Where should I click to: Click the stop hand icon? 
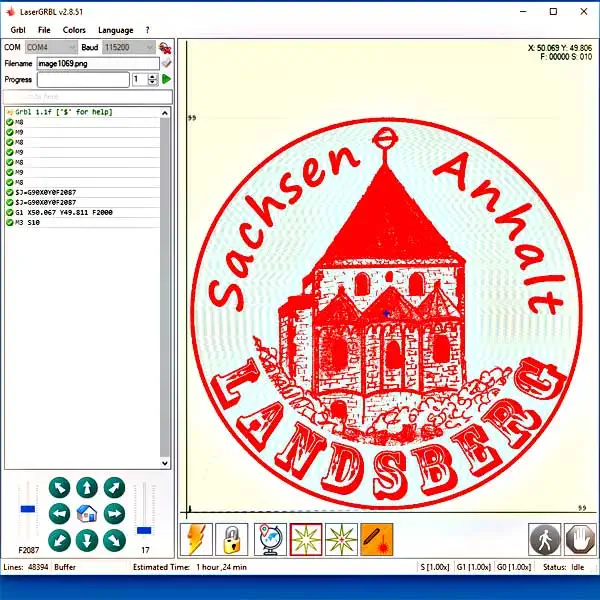click(x=580, y=540)
